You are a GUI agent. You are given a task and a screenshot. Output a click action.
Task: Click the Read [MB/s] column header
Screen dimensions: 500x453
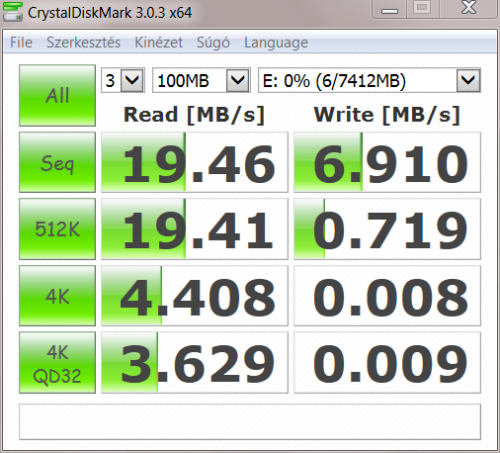point(194,115)
